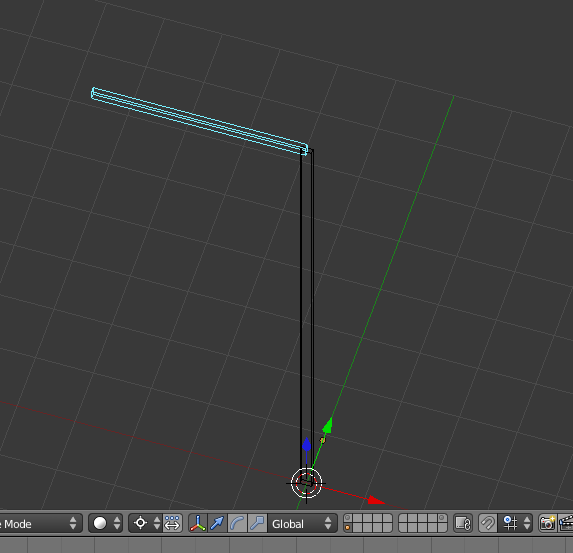Open snap element type dropdown

pyautogui.click(x=516, y=523)
